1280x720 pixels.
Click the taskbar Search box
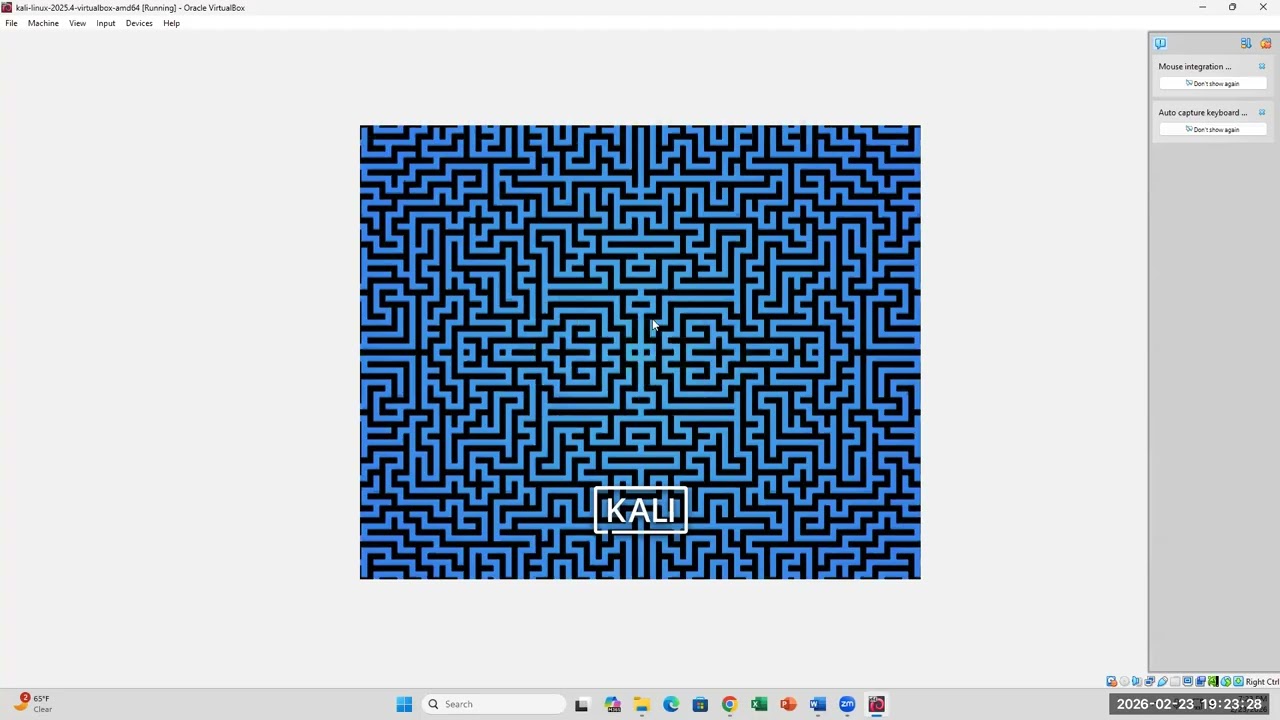pos(493,704)
